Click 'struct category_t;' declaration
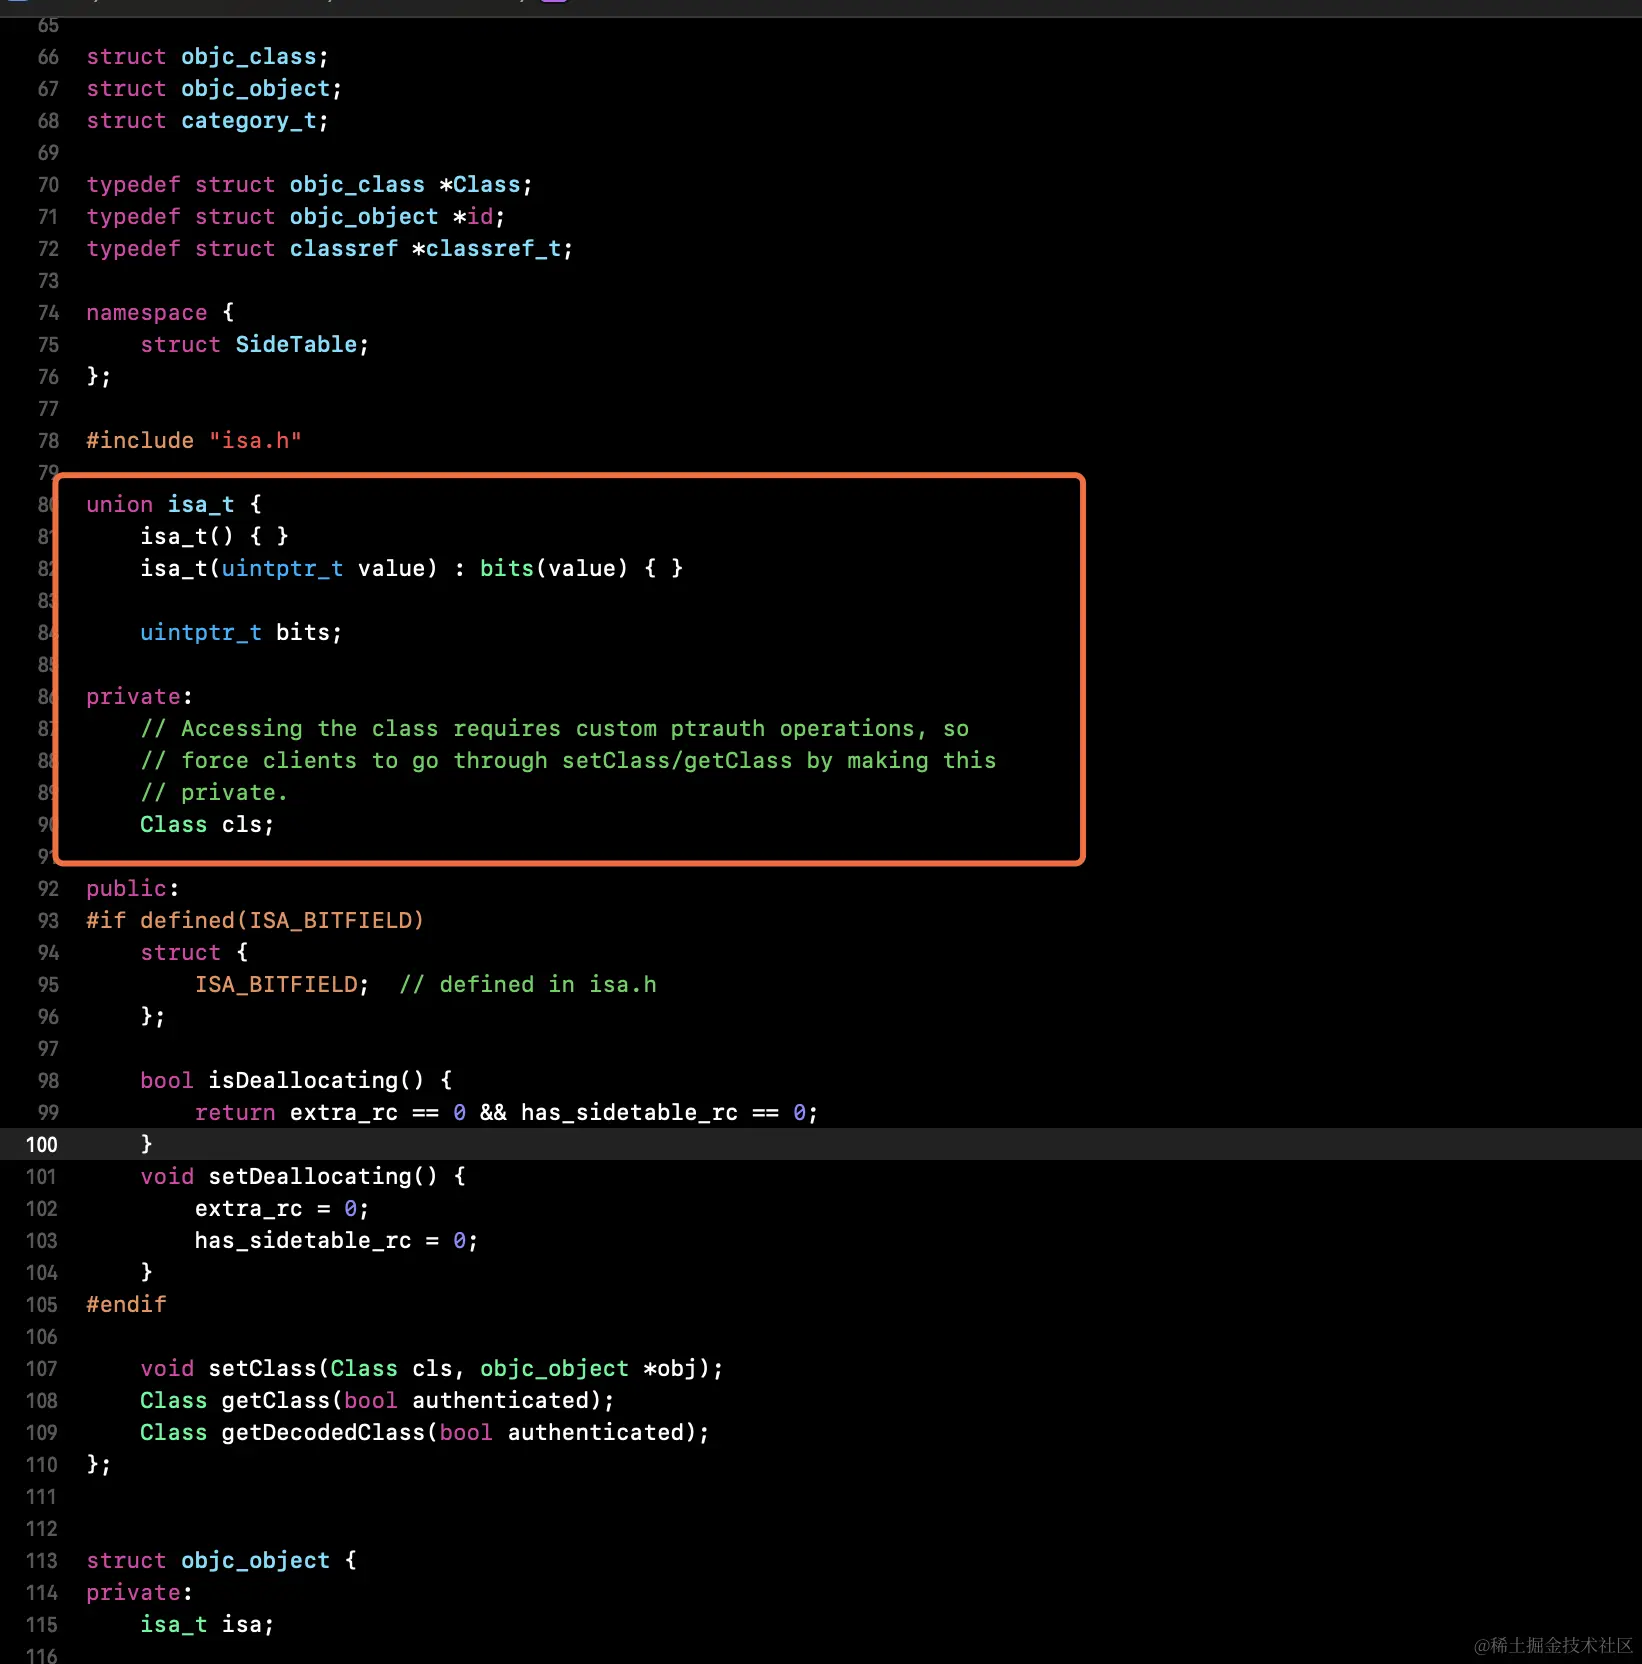 207,121
